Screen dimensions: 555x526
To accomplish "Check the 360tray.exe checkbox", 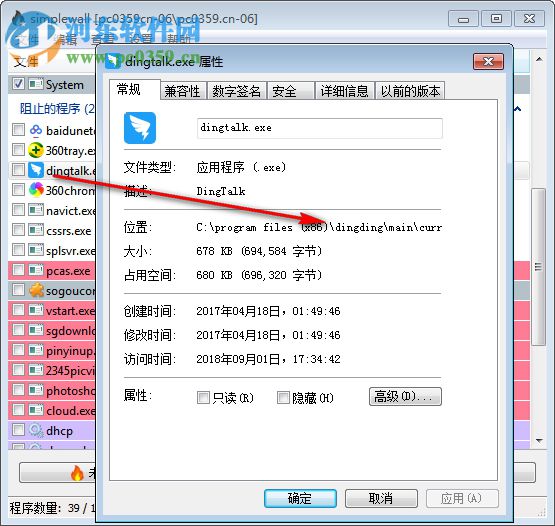I will click(x=18, y=150).
